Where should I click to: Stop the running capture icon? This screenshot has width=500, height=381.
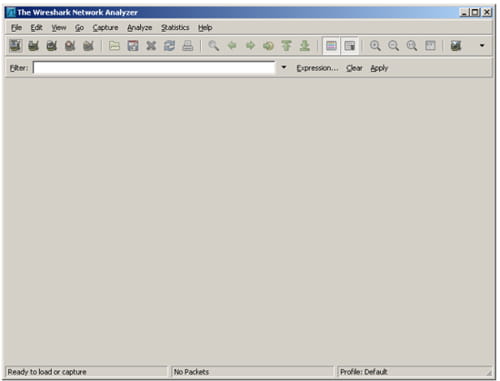pyautogui.click(x=70, y=46)
